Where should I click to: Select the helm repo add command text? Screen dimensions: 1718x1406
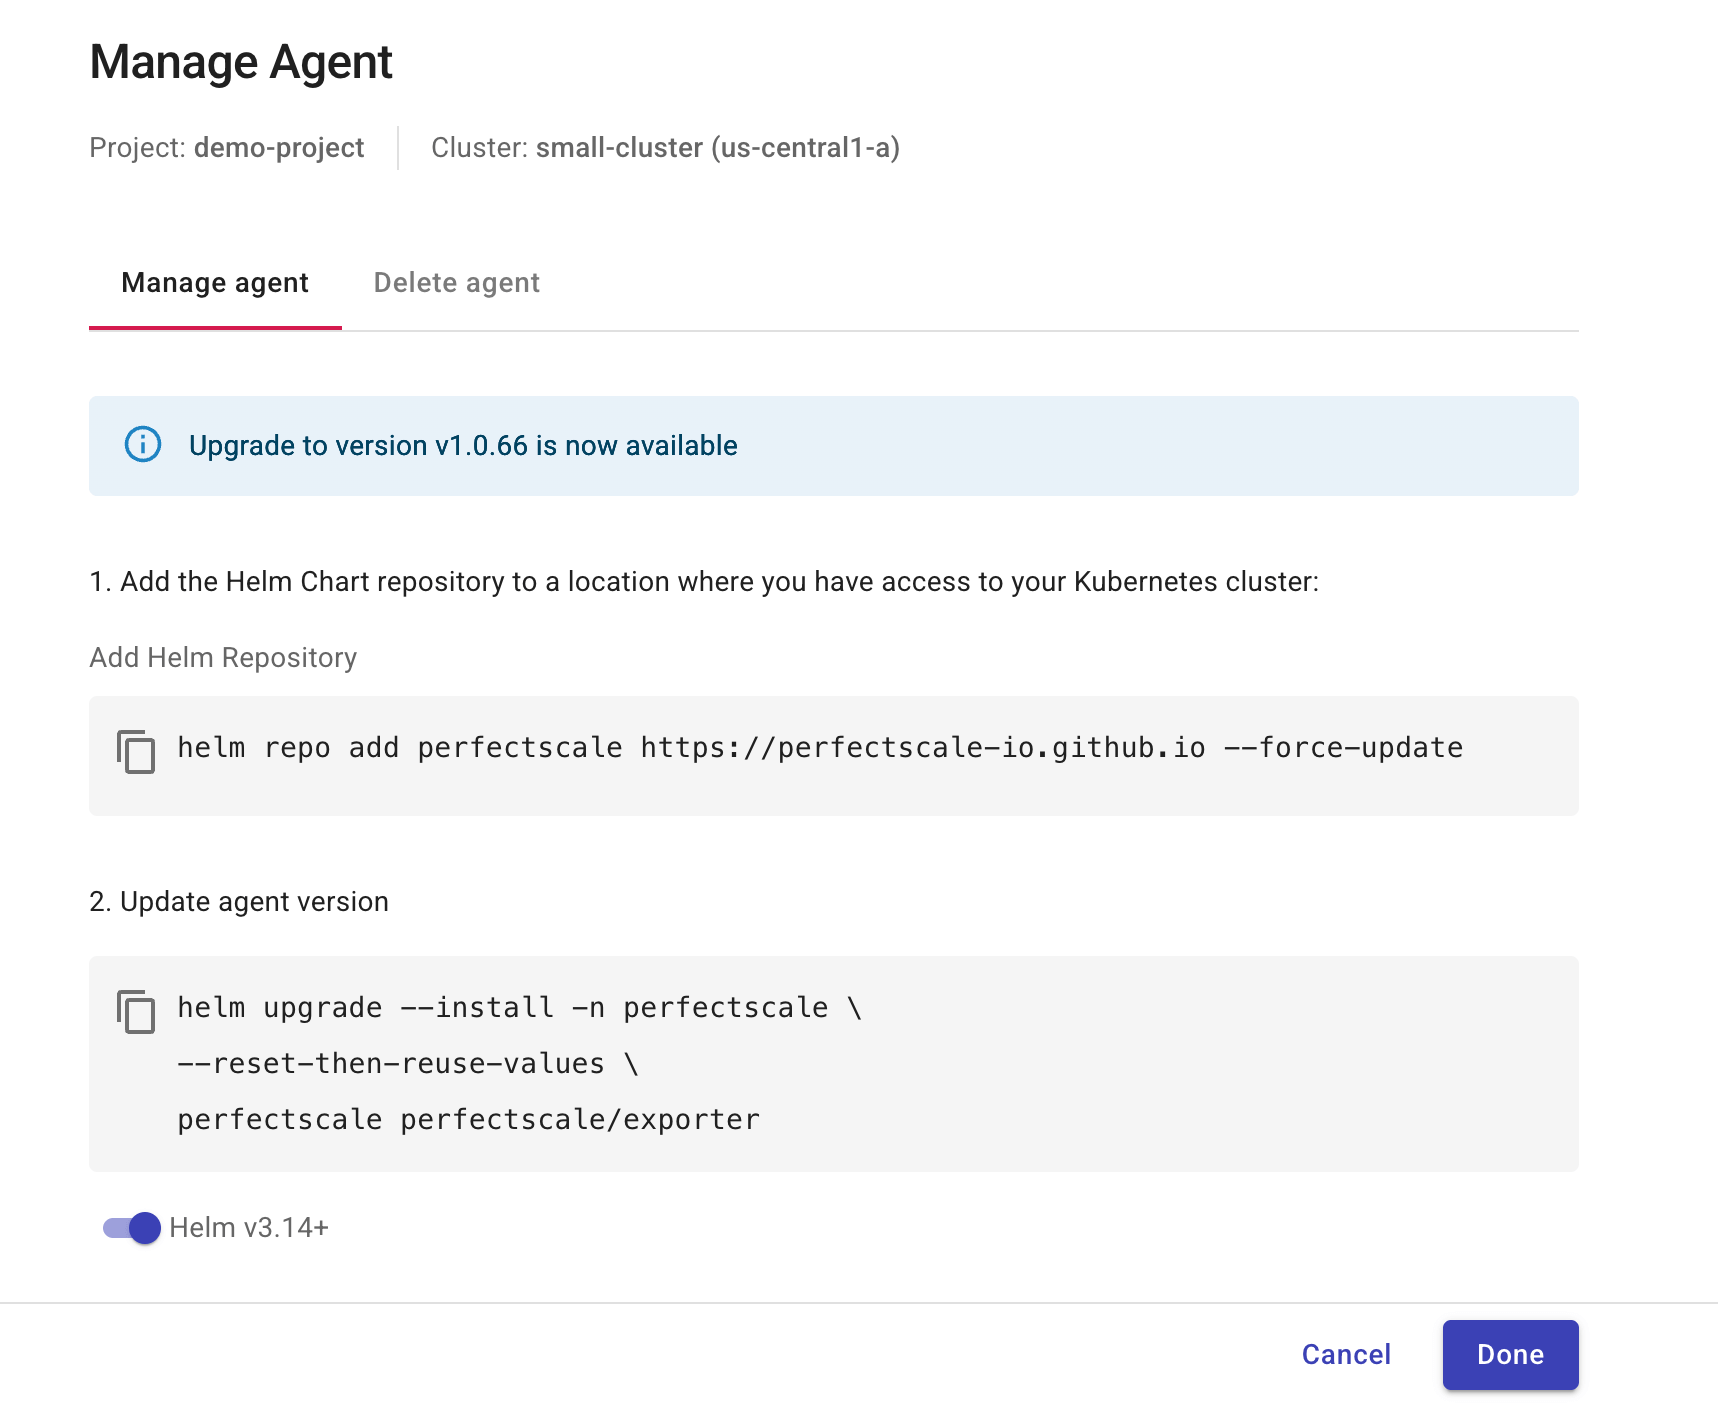[818, 747]
